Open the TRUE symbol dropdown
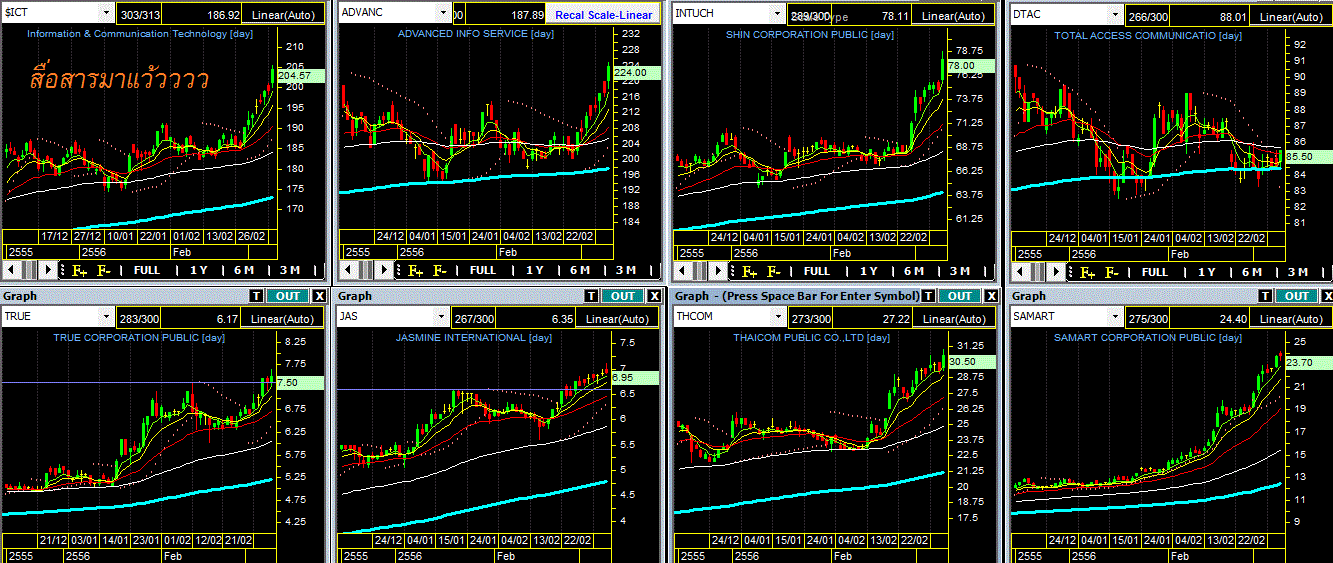This screenshot has height=563, width=1333. 106,317
